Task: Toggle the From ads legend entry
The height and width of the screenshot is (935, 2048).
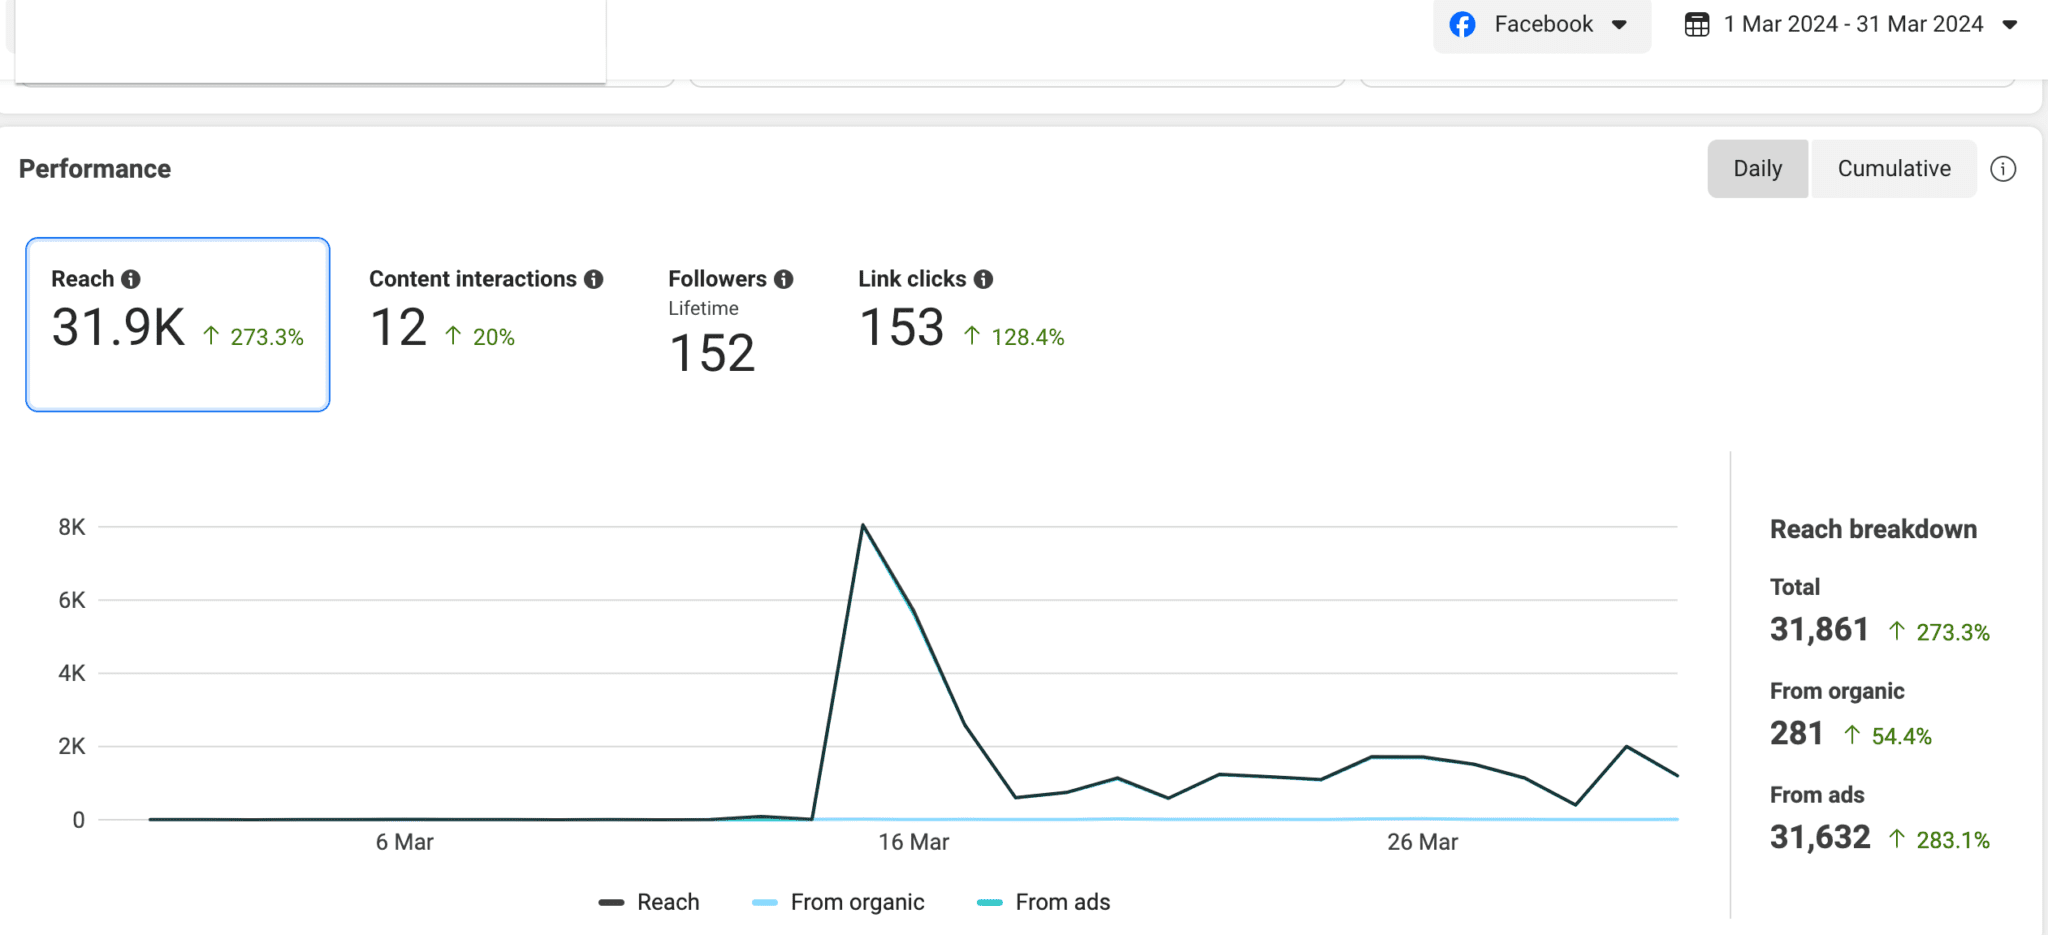Action: [1045, 902]
